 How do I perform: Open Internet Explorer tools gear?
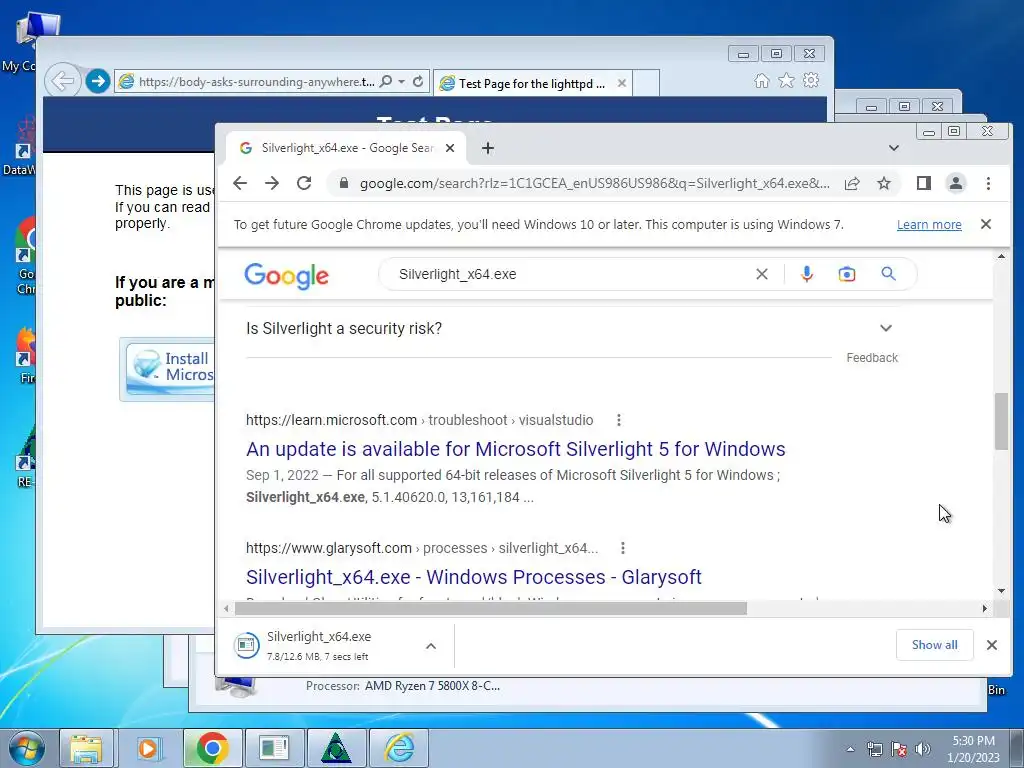811,80
